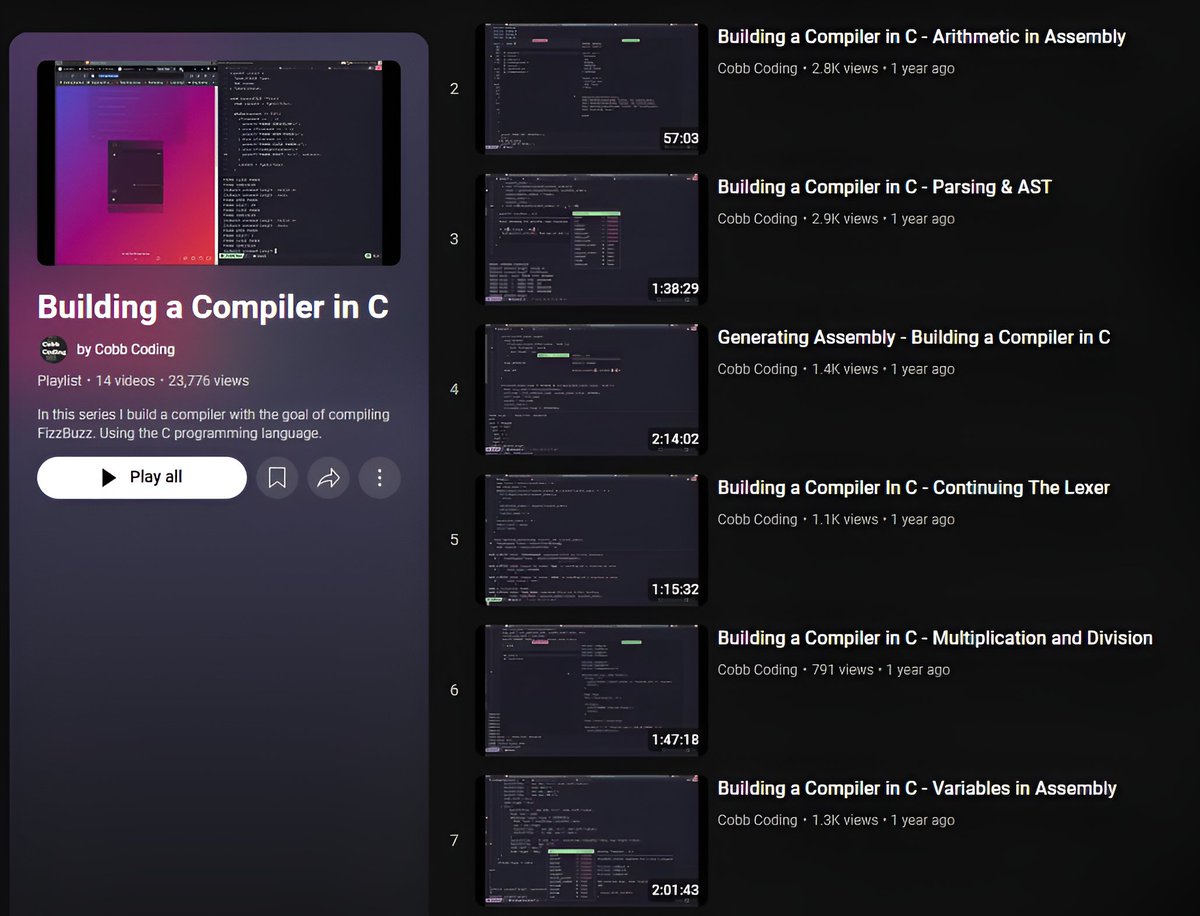Open thumbnail of Arithmetic in Assembly video
Viewport: 1200px width, 916px height.
pos(591,89)
